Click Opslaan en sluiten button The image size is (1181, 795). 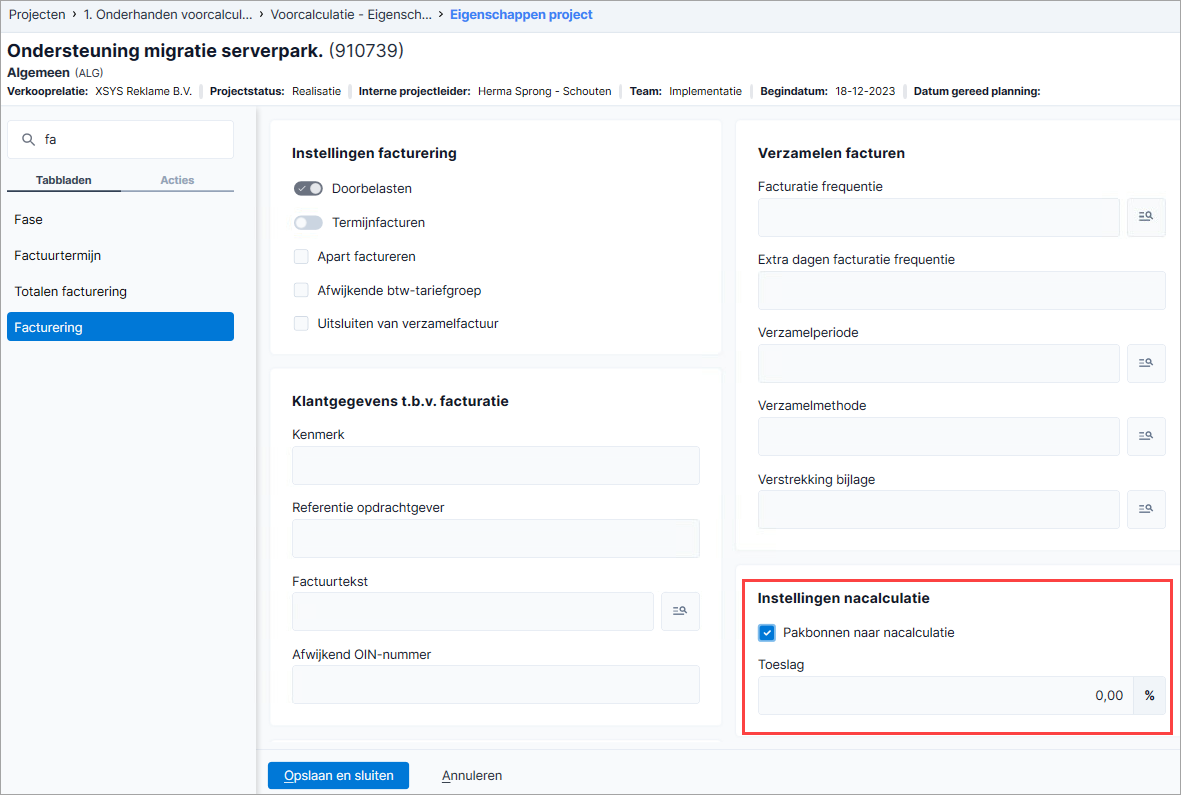coord(338,775)
